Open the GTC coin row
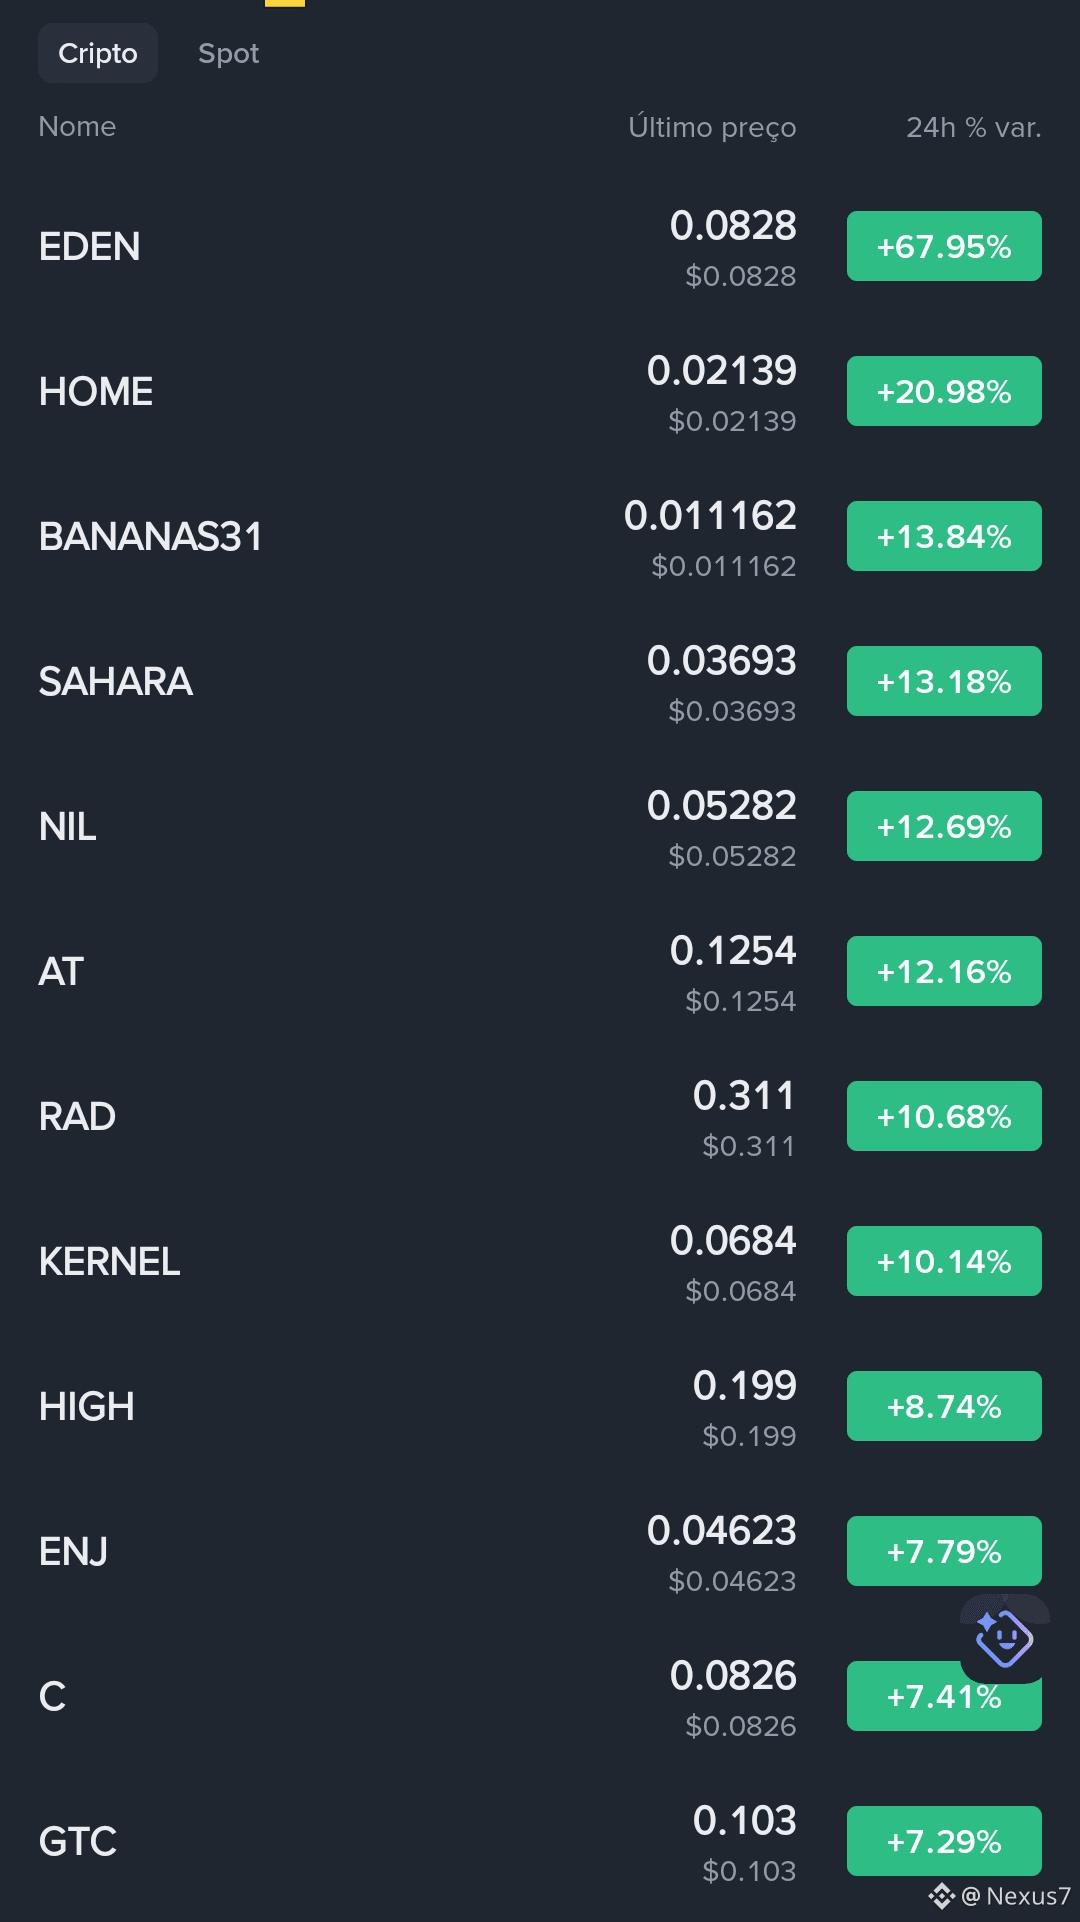1080x1922 pixels. (540, 1842)
